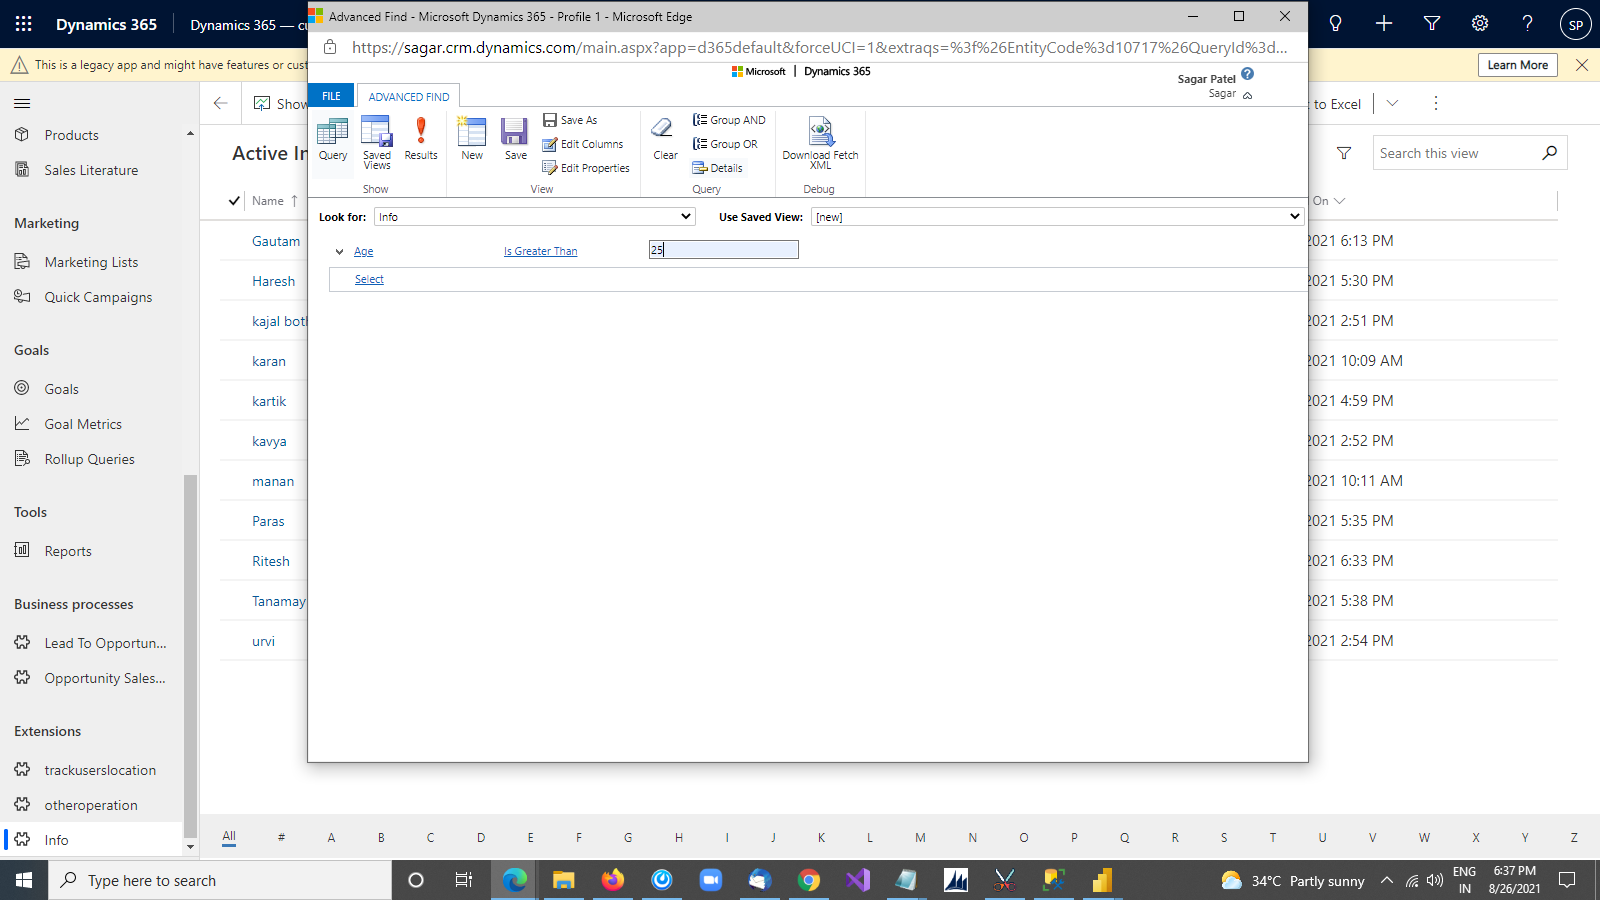Click the sidebar vertical scrollbar
This screenshot has height=900, width=1600.
coord(190,656)
